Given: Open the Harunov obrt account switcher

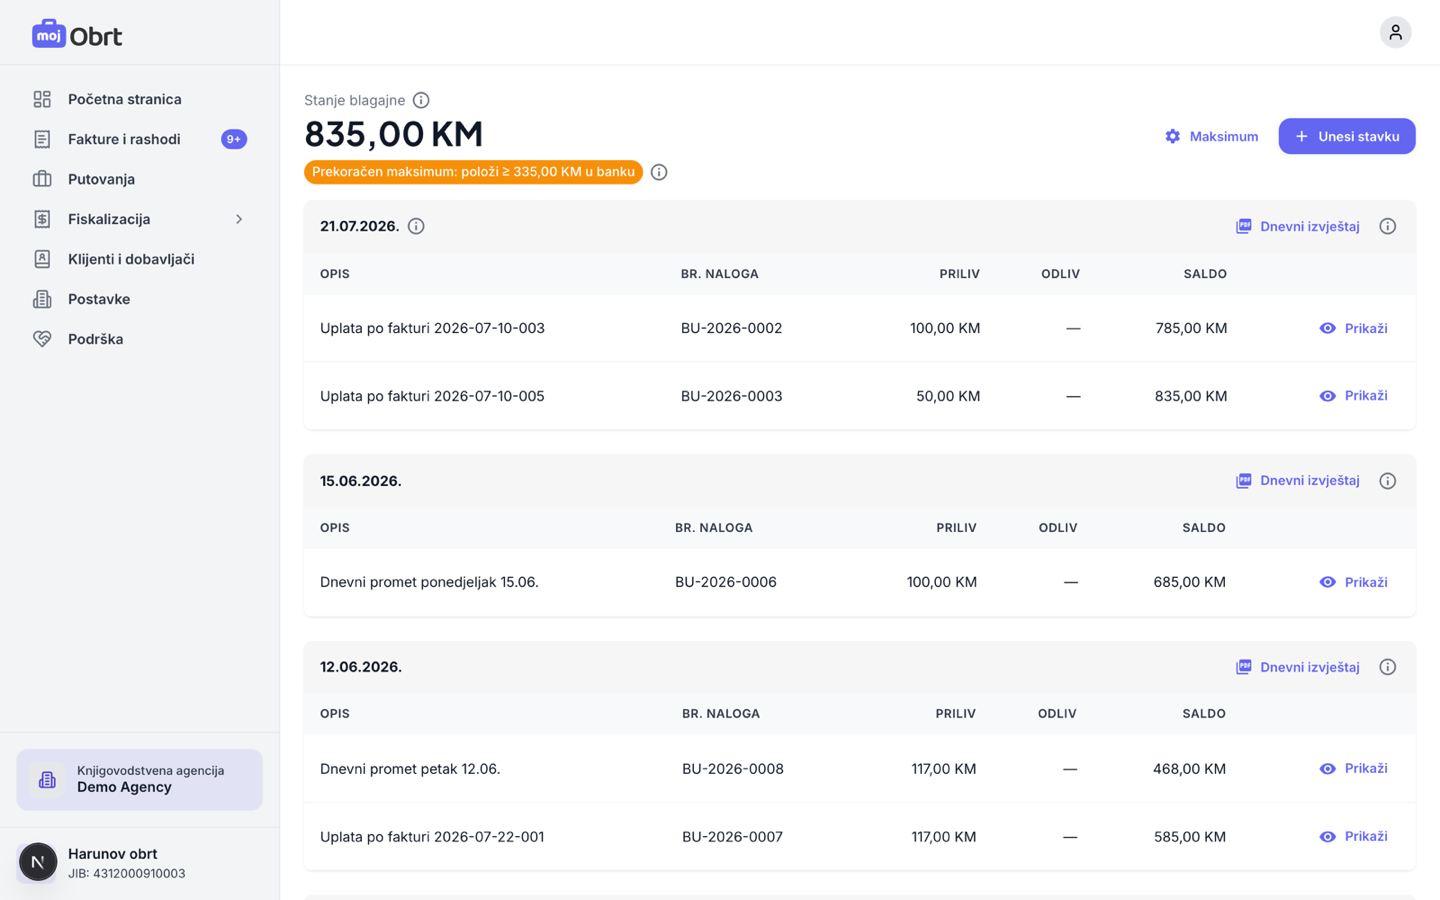Looking at the screenshot, I should [140, 862].
